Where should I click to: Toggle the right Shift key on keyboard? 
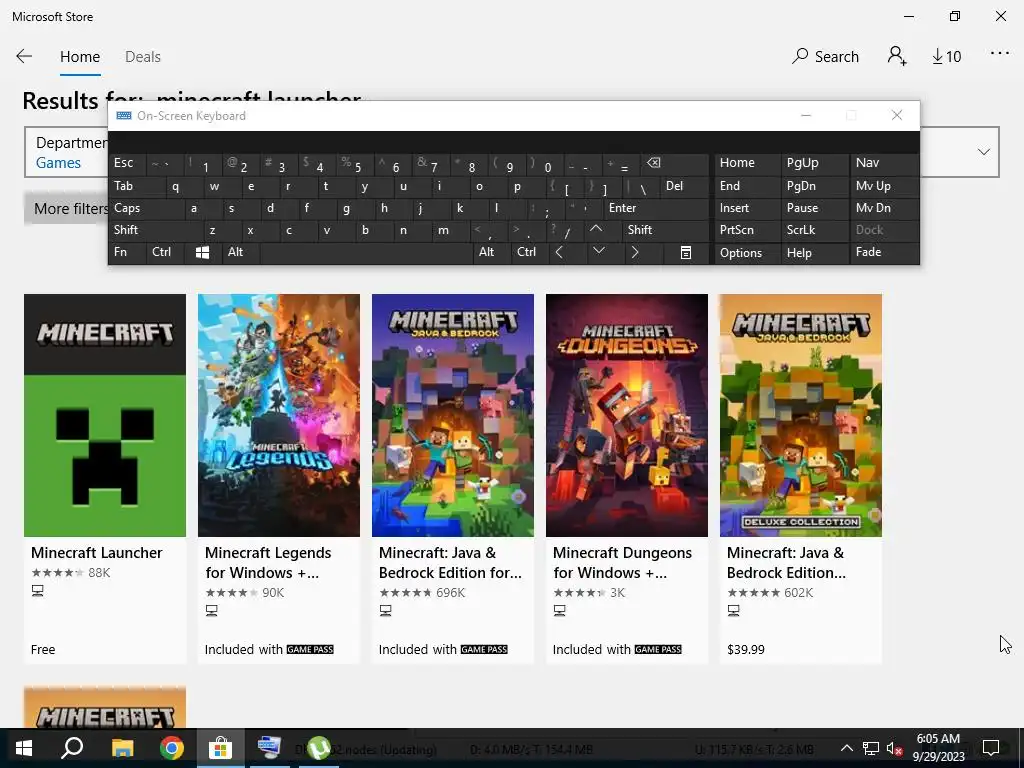tap(665, 230)
